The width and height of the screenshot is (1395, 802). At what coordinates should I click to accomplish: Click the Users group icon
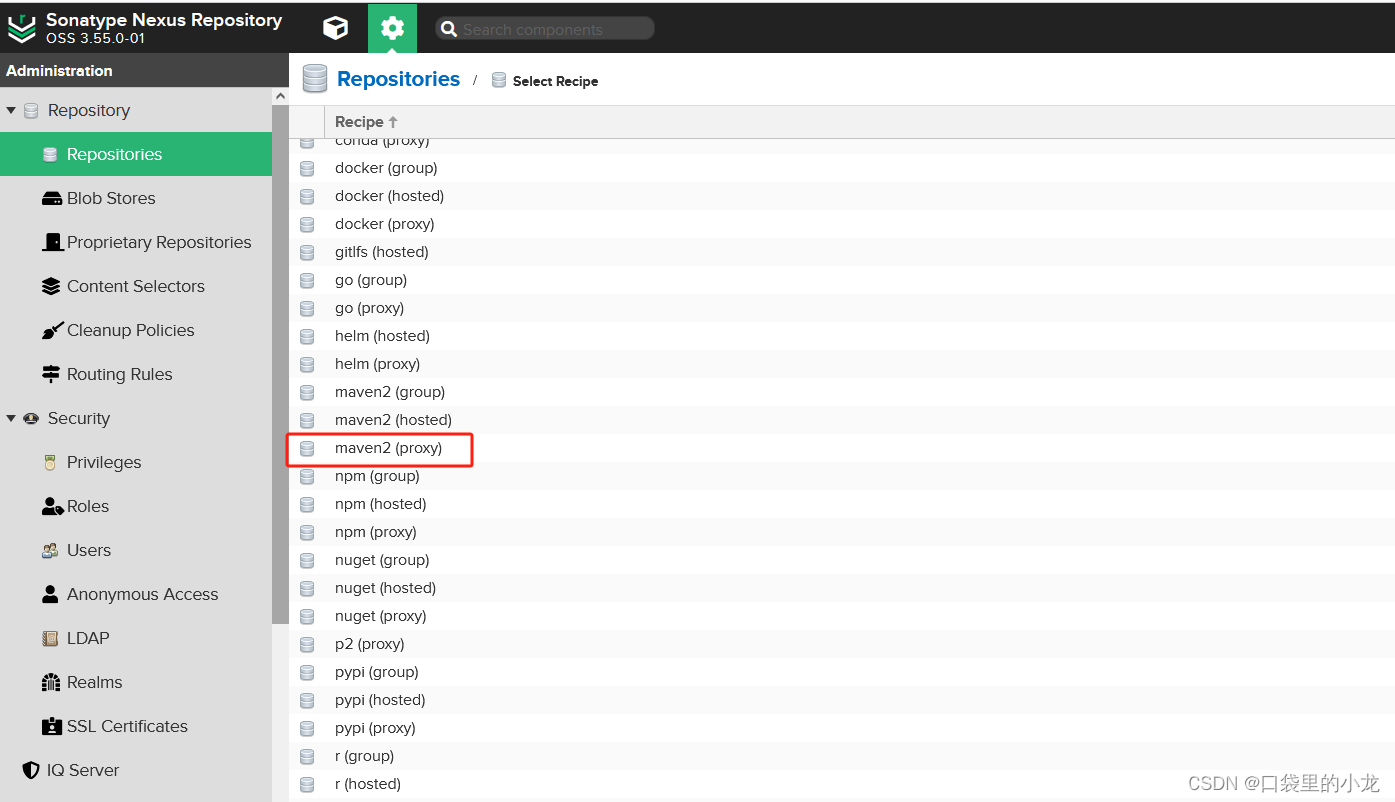pos(50,550)
